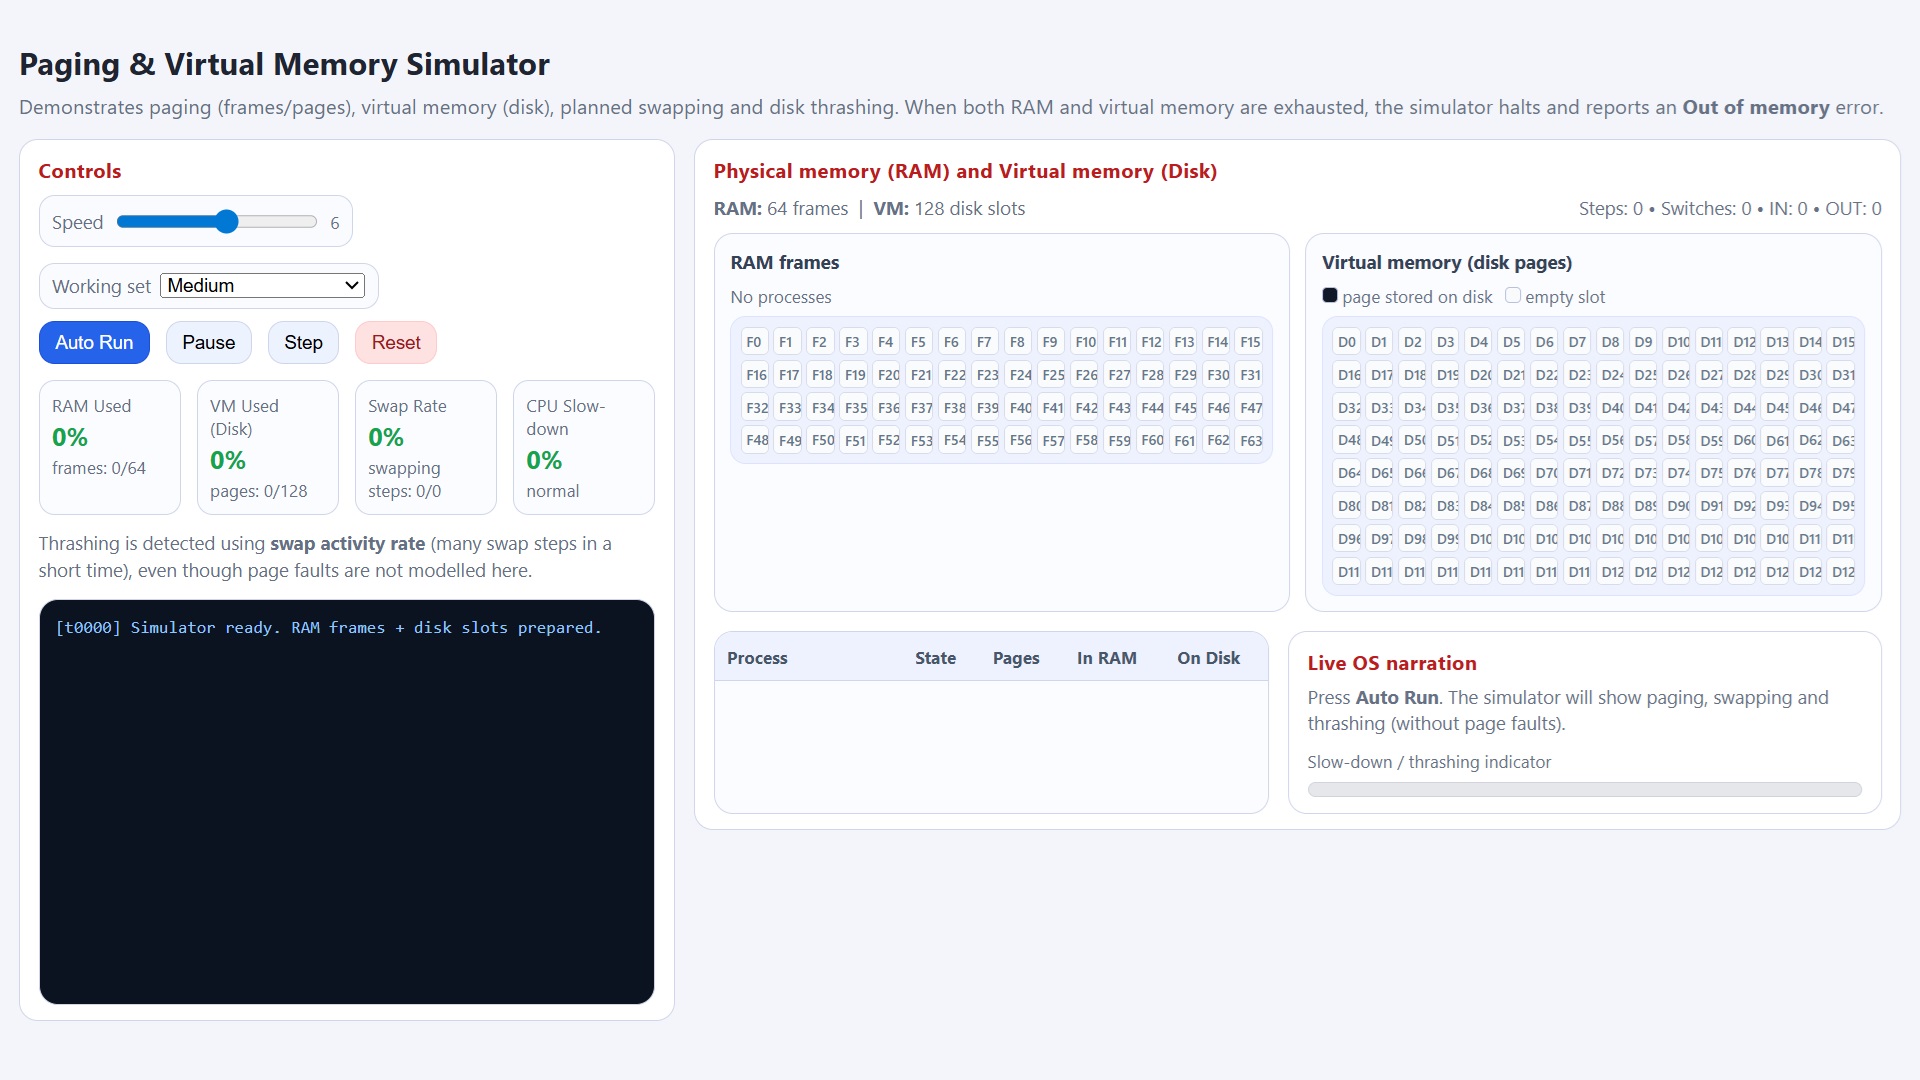
Task: Click the F0 RAM frame cell
Action: coord(755,341)
